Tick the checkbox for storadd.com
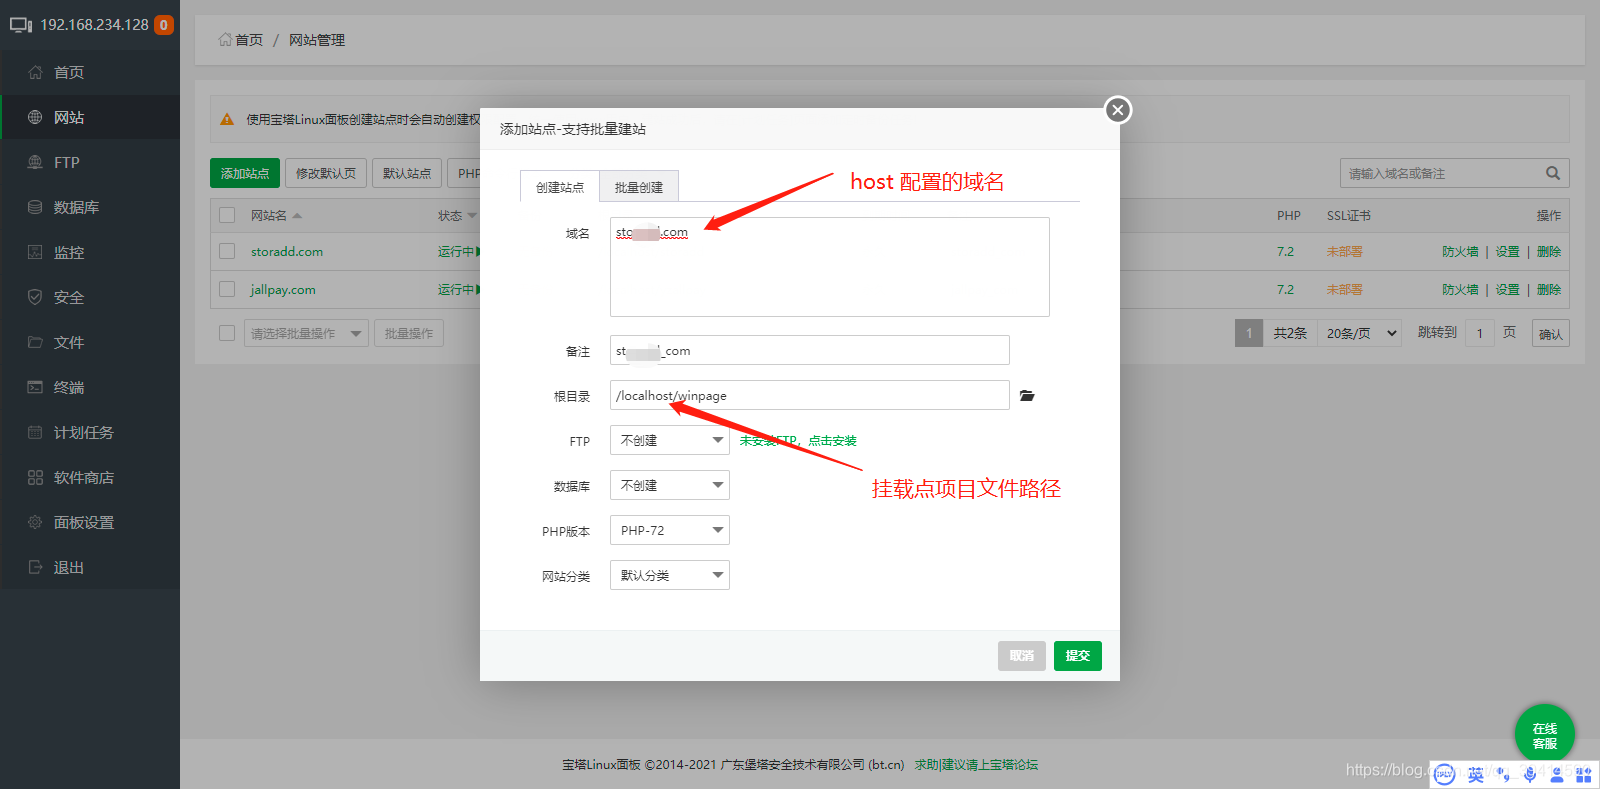The height and width of the screenshot is (789, 1600). tap(227, 251)
